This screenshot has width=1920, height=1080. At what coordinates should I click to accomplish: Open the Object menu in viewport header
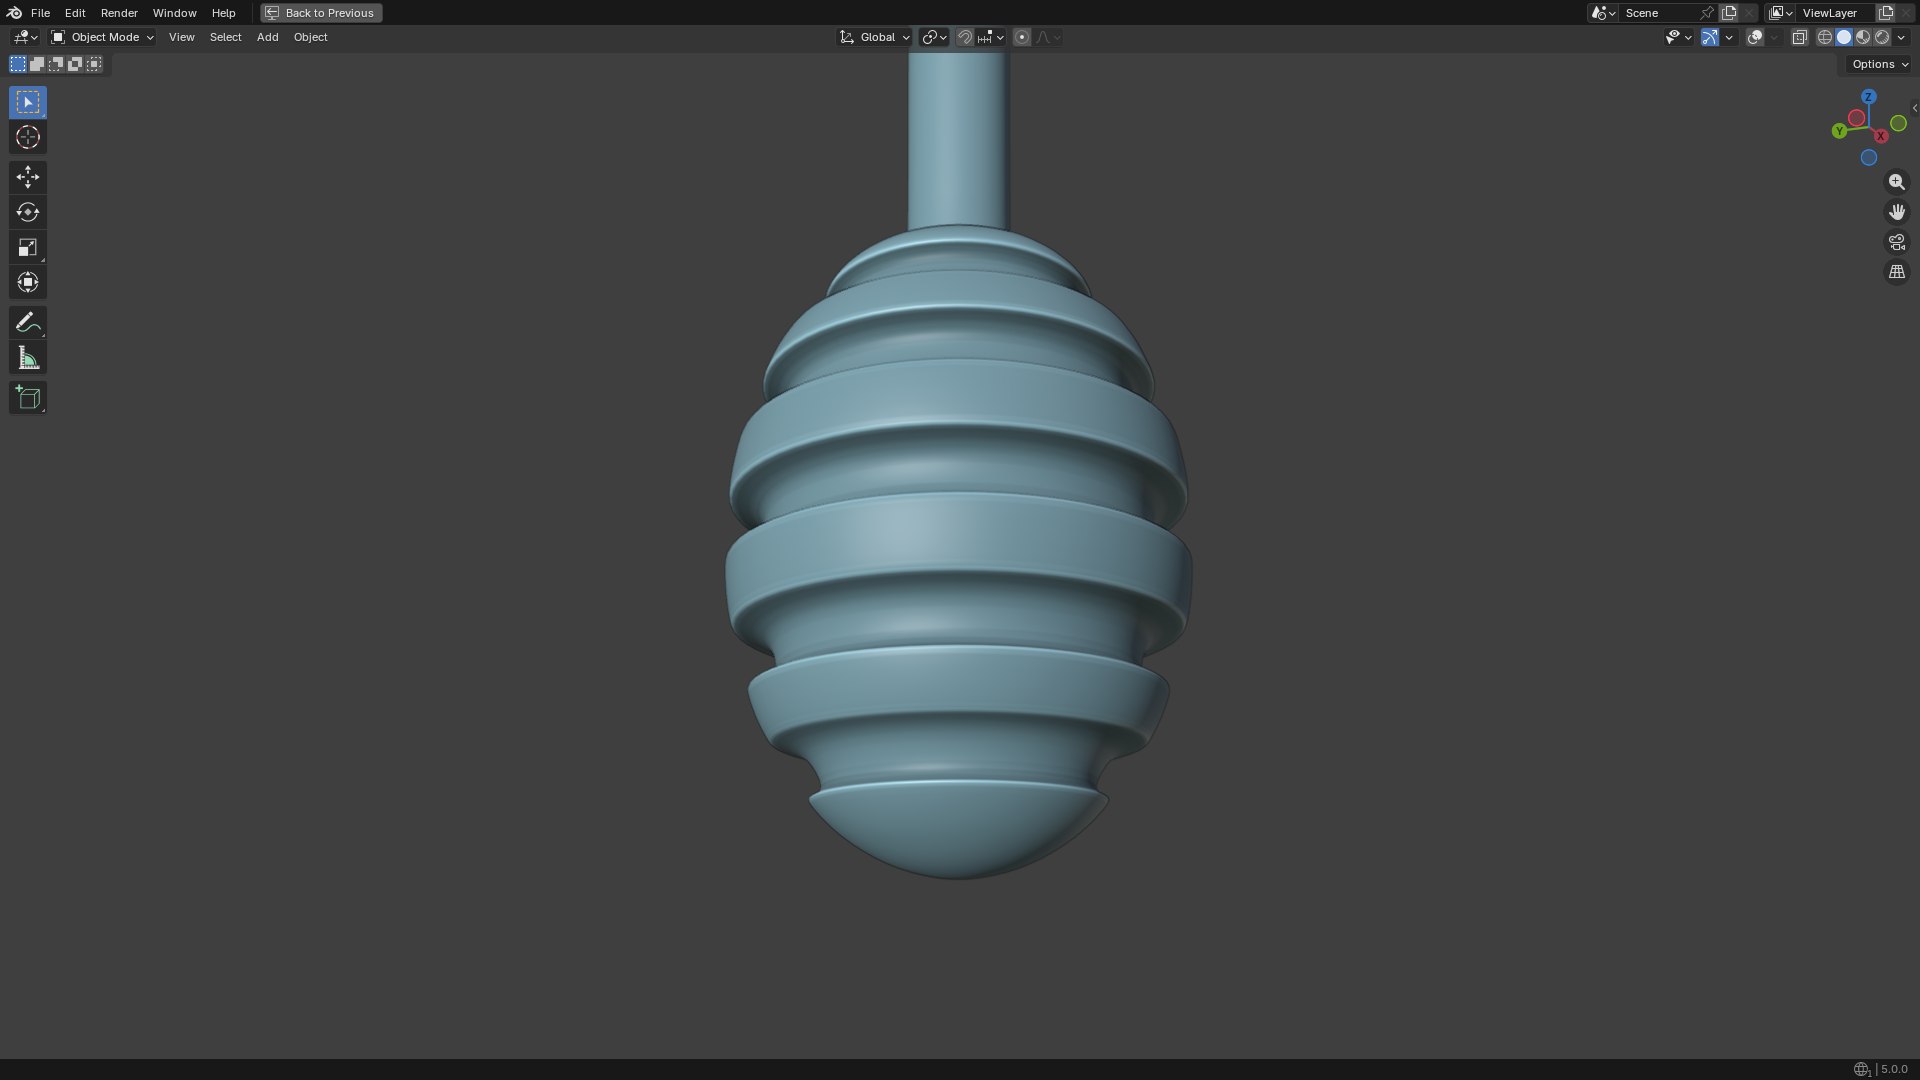click(x=310, y=37)
